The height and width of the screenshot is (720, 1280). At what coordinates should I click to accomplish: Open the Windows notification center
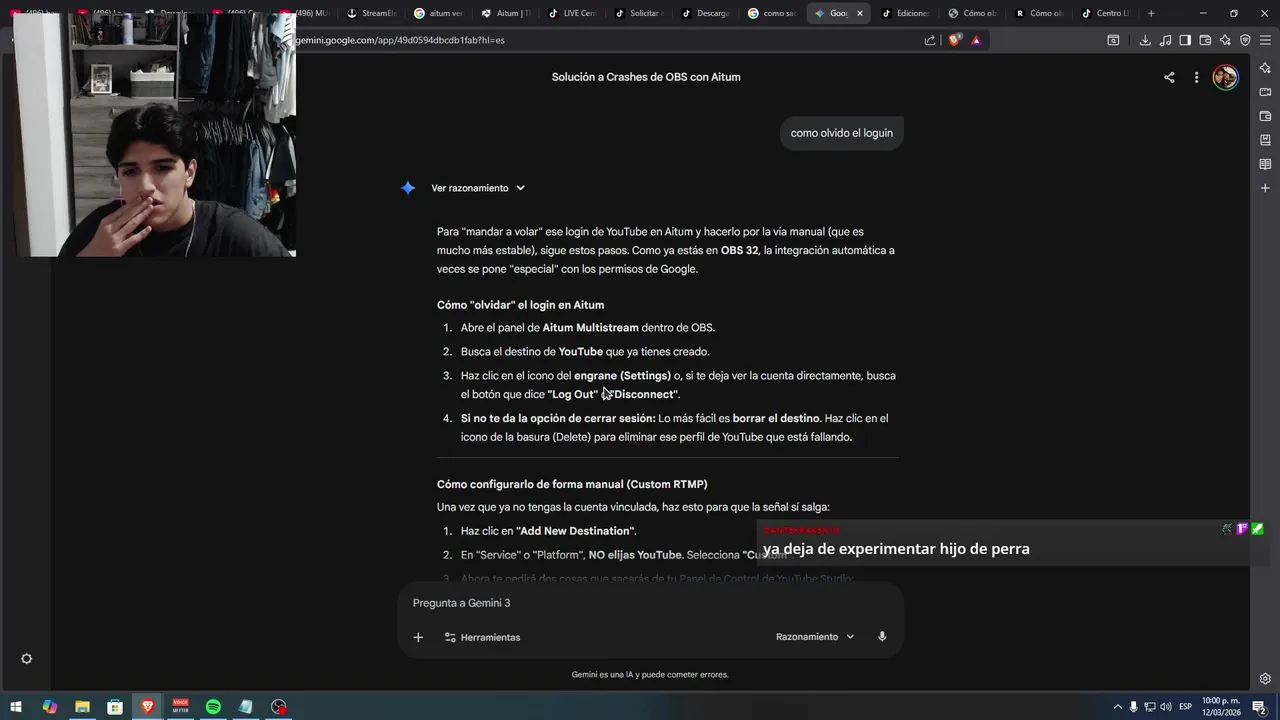point(1259,707)
